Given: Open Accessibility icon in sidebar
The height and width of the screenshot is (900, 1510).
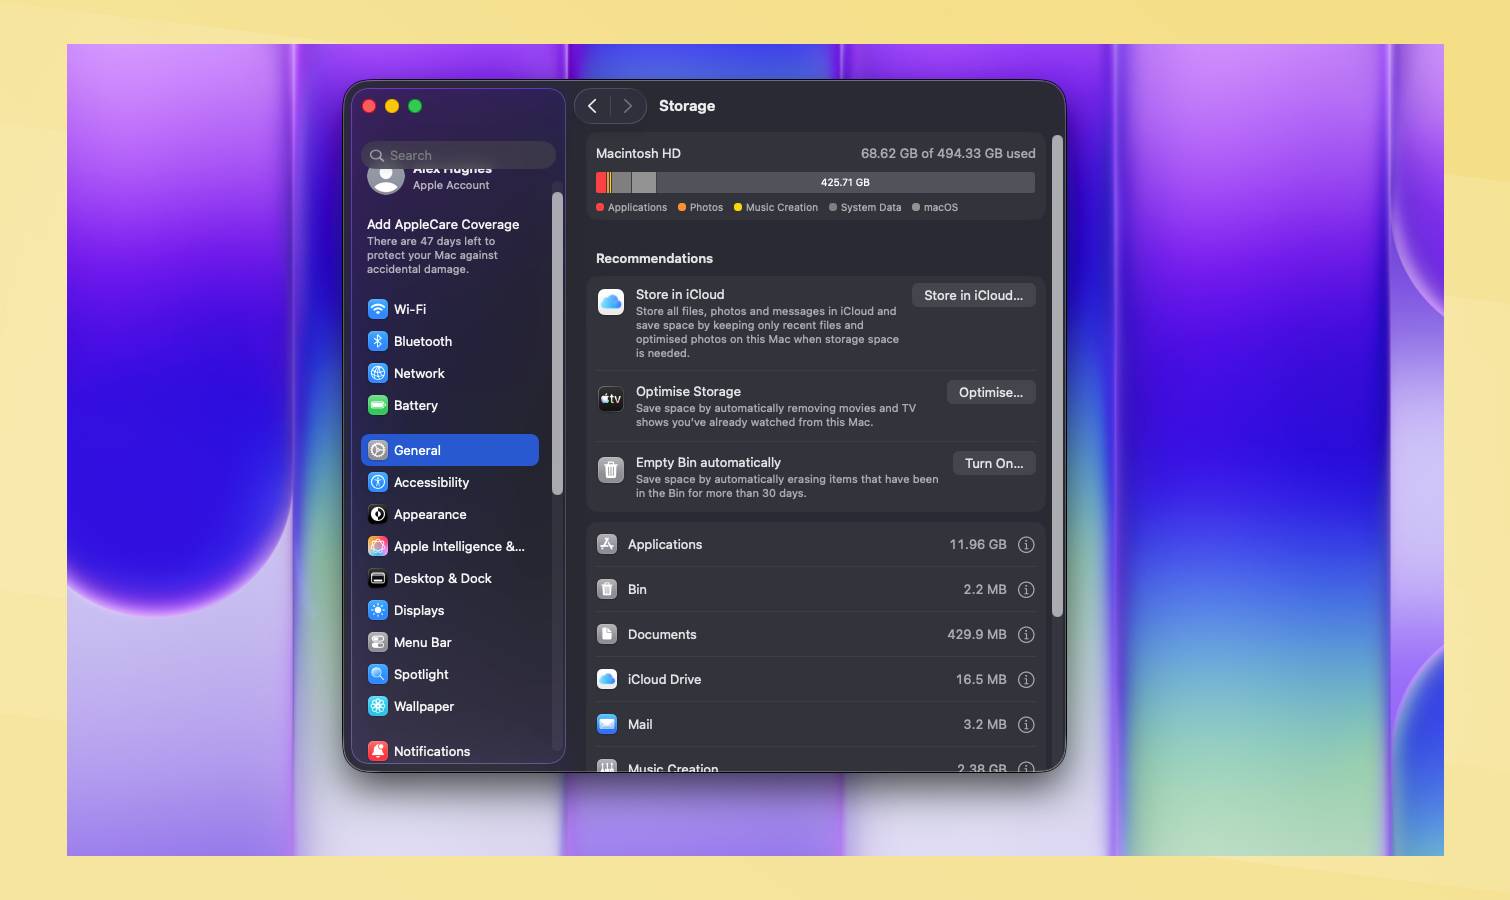Looking at the screenshot, I should [378, 482].
